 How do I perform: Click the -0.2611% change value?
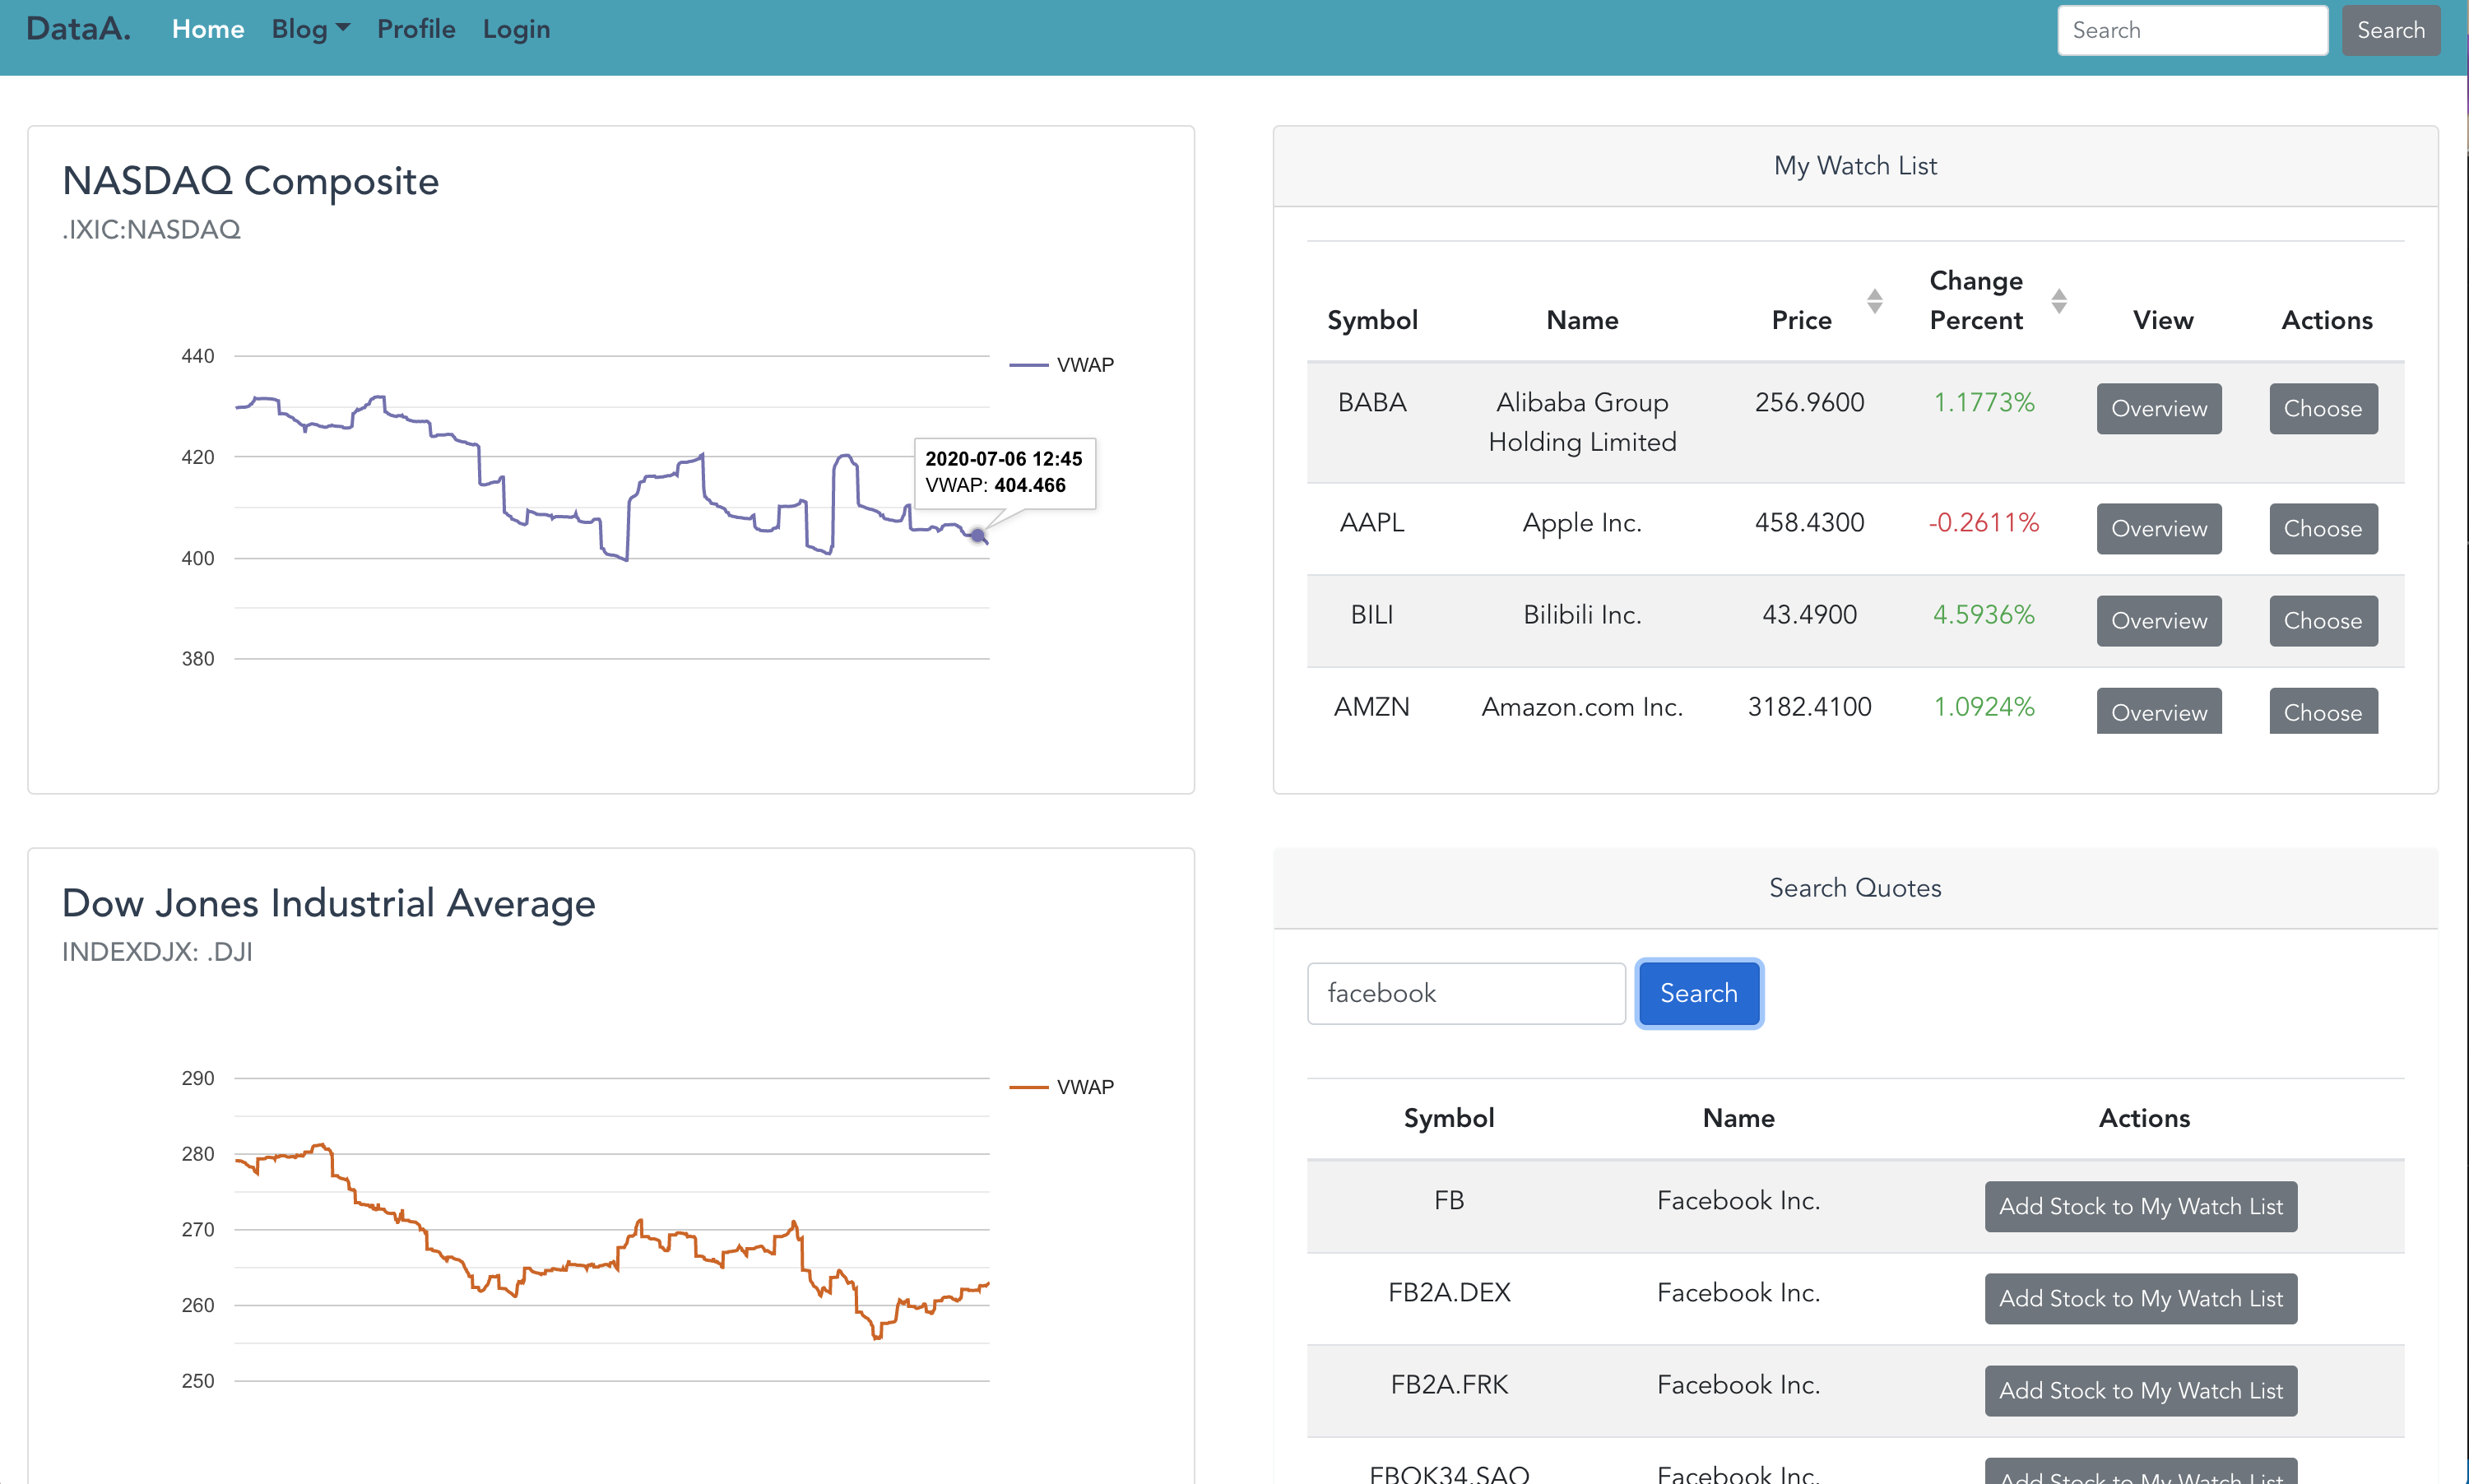tap(1984, 522)
